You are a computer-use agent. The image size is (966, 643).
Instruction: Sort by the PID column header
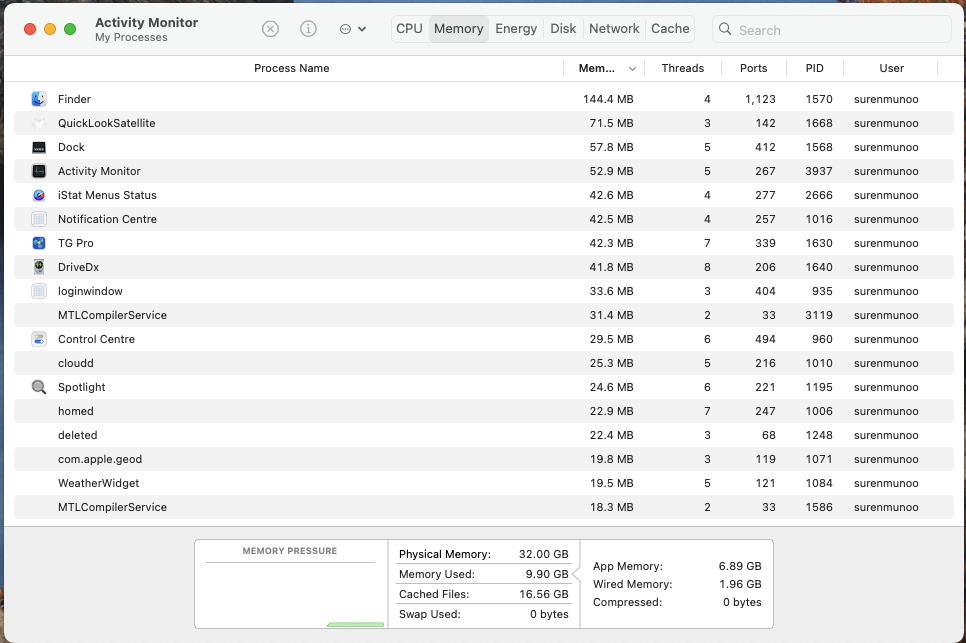tap(814, 68)
